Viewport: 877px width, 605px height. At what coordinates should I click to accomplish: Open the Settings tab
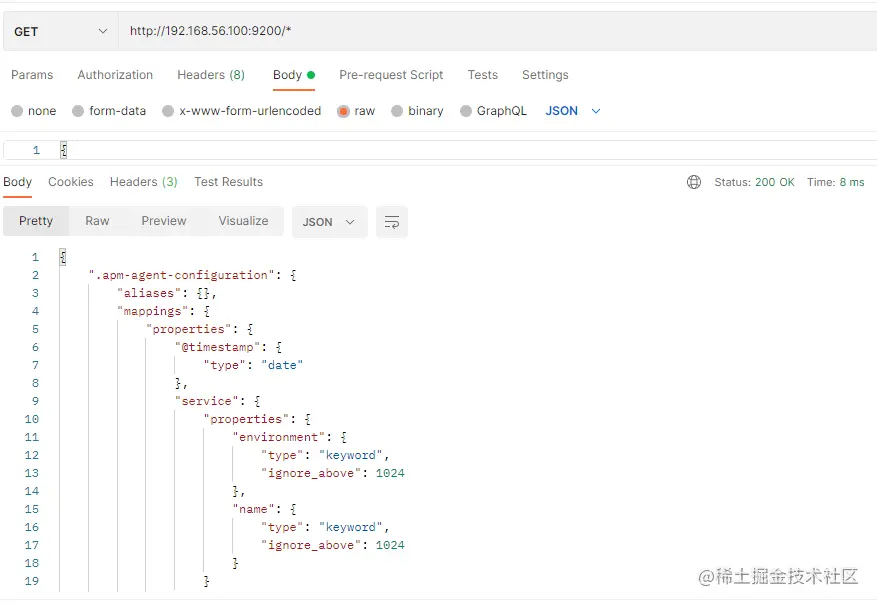[545, 75]
